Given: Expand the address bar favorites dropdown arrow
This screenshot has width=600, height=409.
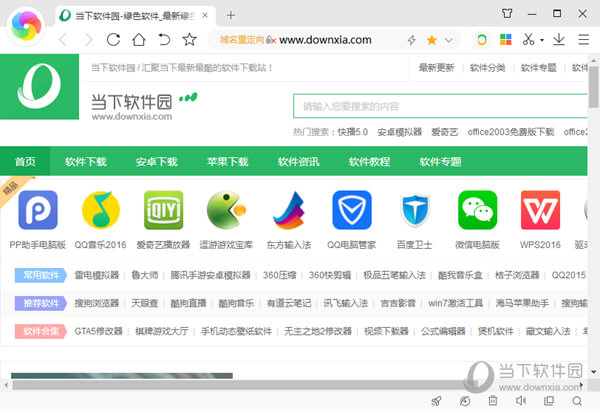Looking at the screenshot, I should 447,40.
